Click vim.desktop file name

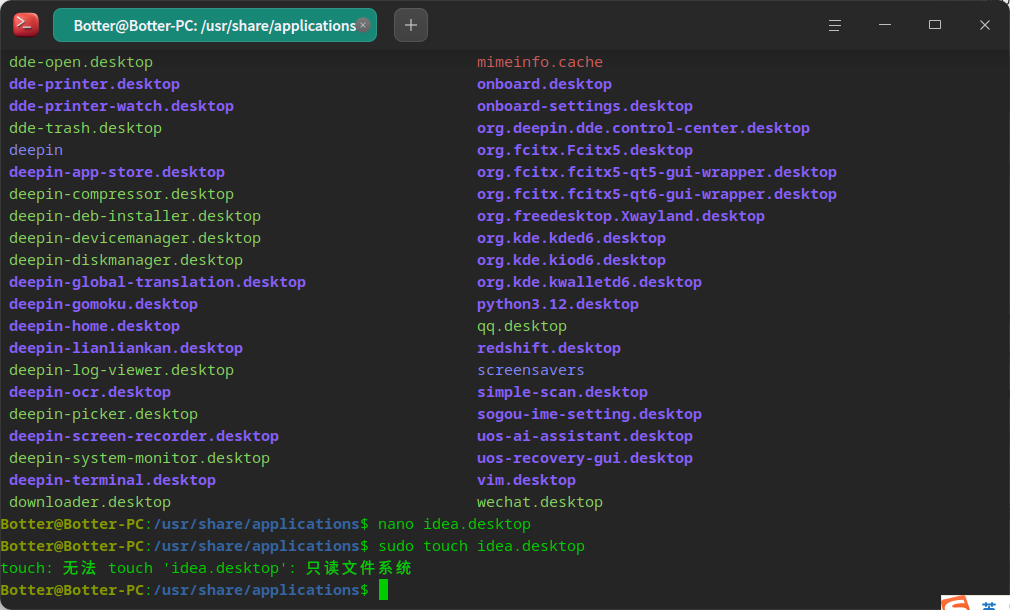coord(526,480)
